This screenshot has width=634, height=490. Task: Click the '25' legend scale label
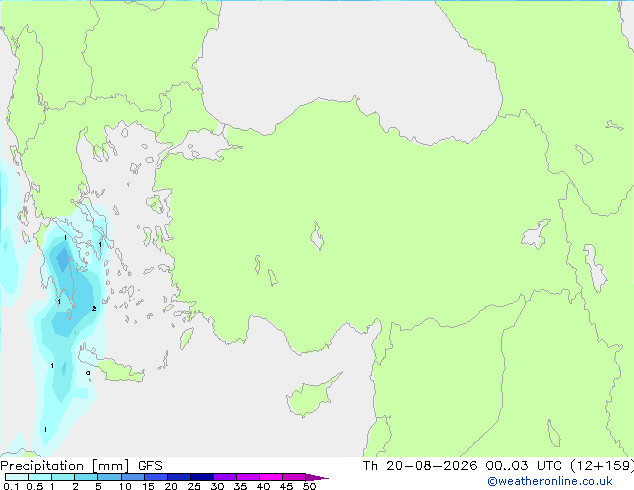[194, 486]
